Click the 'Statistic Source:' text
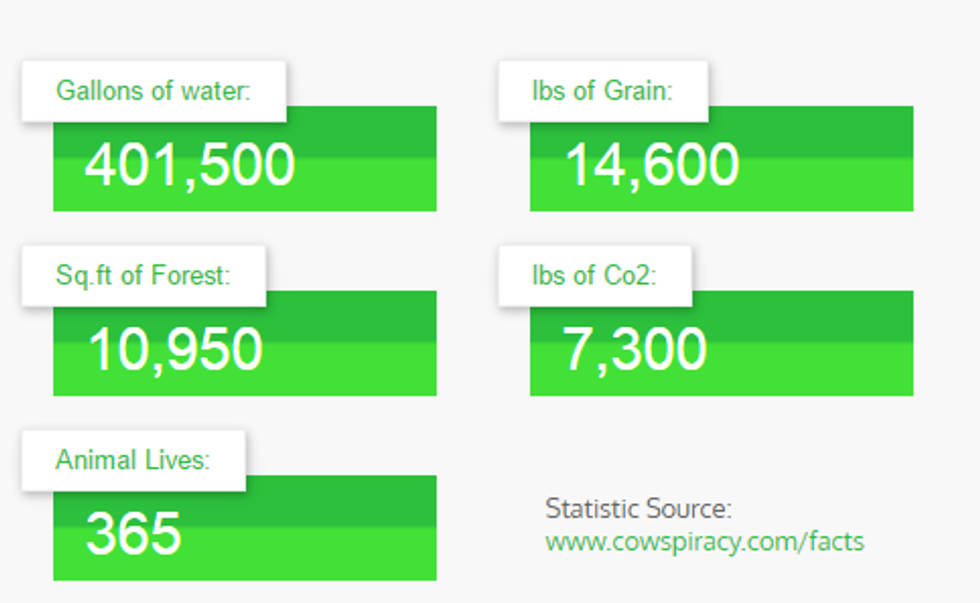Image resolution: width=980 pixels, height=603 pixels. coord(638,509)
